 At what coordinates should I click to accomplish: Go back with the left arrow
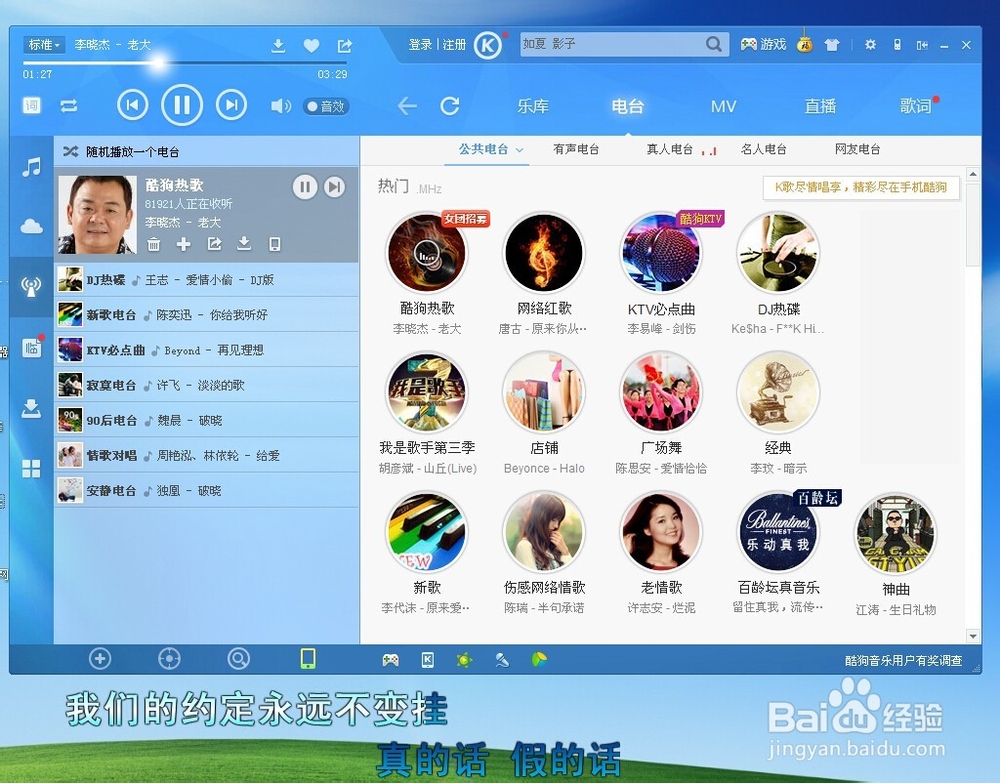[x=407, y=106]
